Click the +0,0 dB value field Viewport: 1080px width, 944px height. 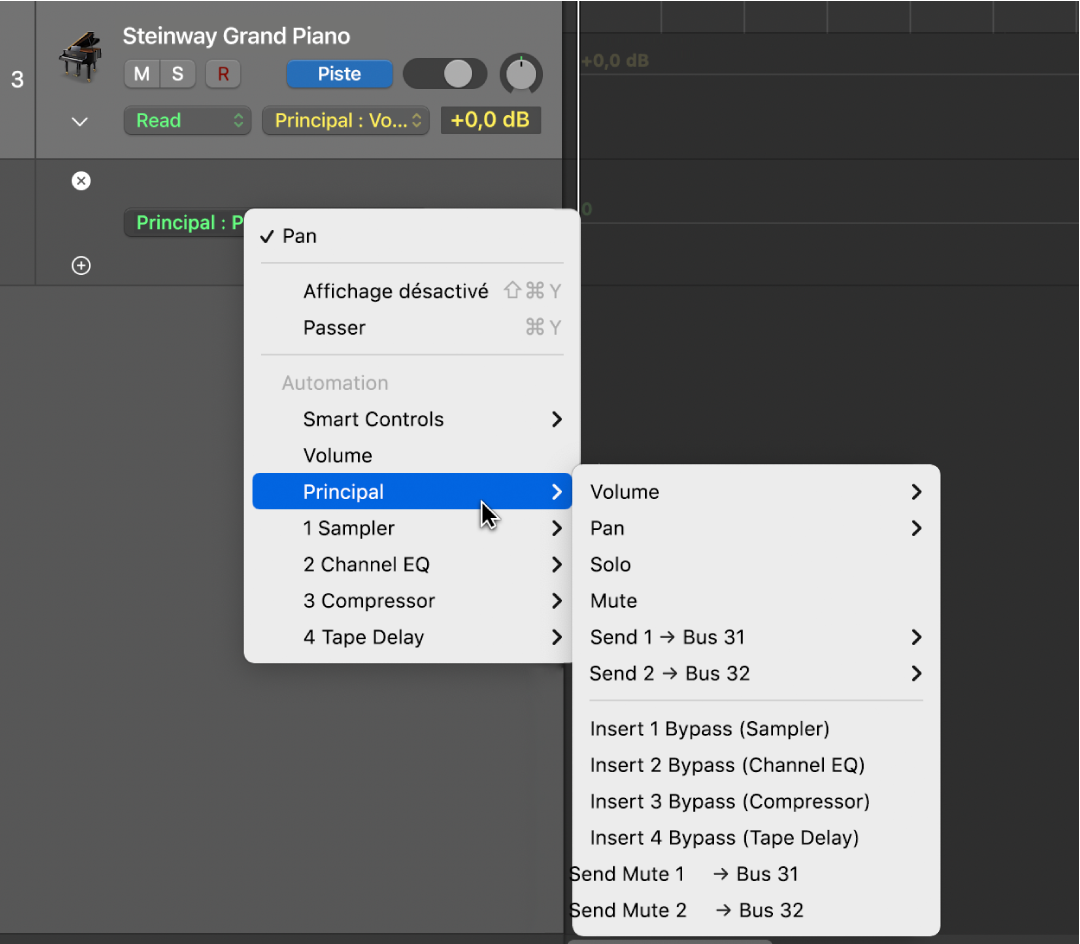pos(490,121)
